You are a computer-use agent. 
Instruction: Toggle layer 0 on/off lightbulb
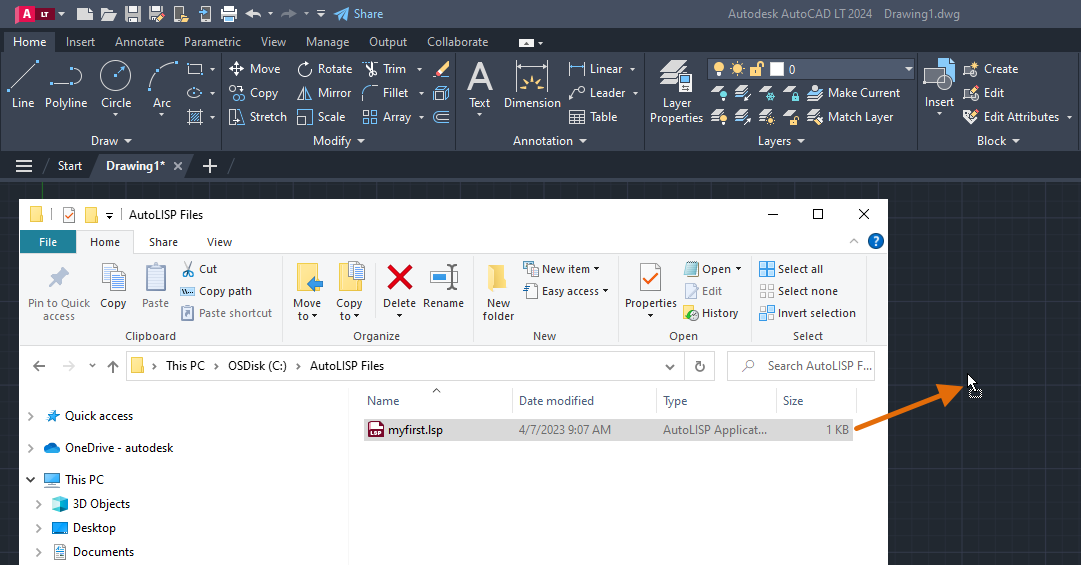pos(718,69)
